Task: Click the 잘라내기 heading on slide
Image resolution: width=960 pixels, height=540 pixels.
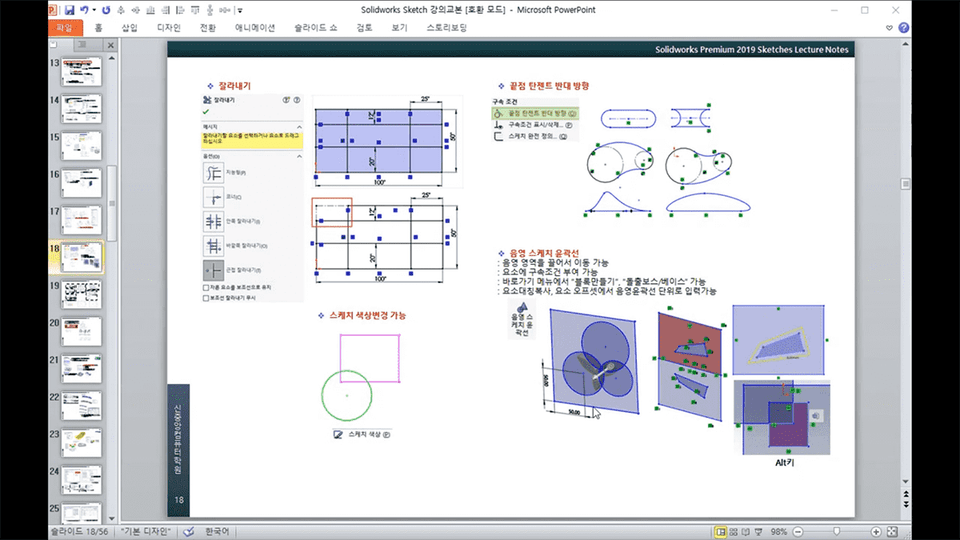Action: 234,86
